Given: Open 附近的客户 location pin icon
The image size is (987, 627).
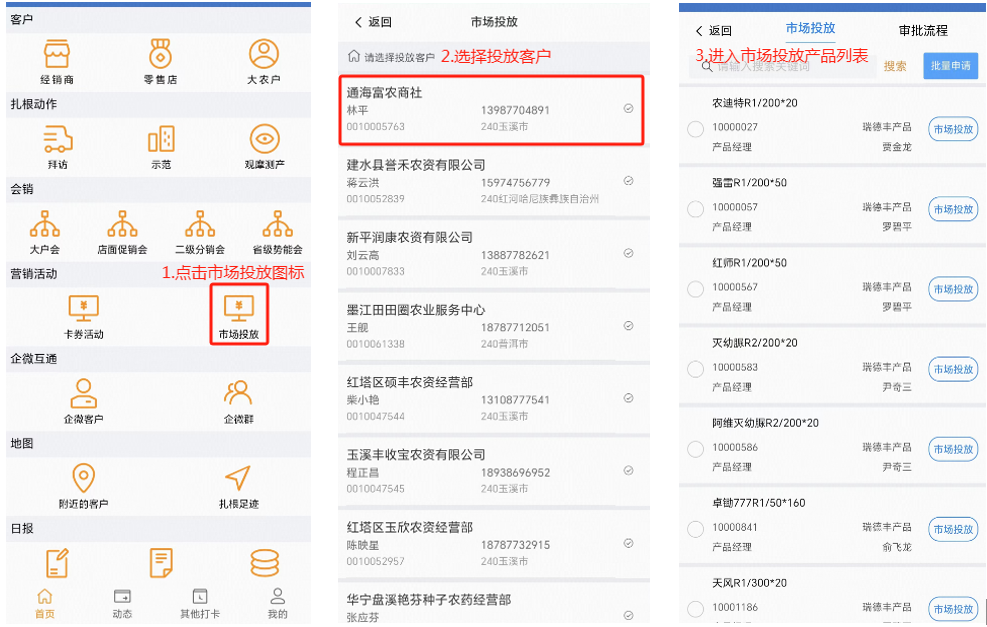Looking at the screenshot, I should 84,478.
